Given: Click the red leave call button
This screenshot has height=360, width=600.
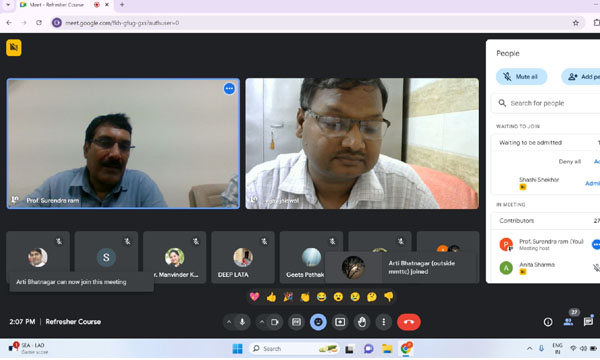Looking at the screenshot, I should 409,322.
